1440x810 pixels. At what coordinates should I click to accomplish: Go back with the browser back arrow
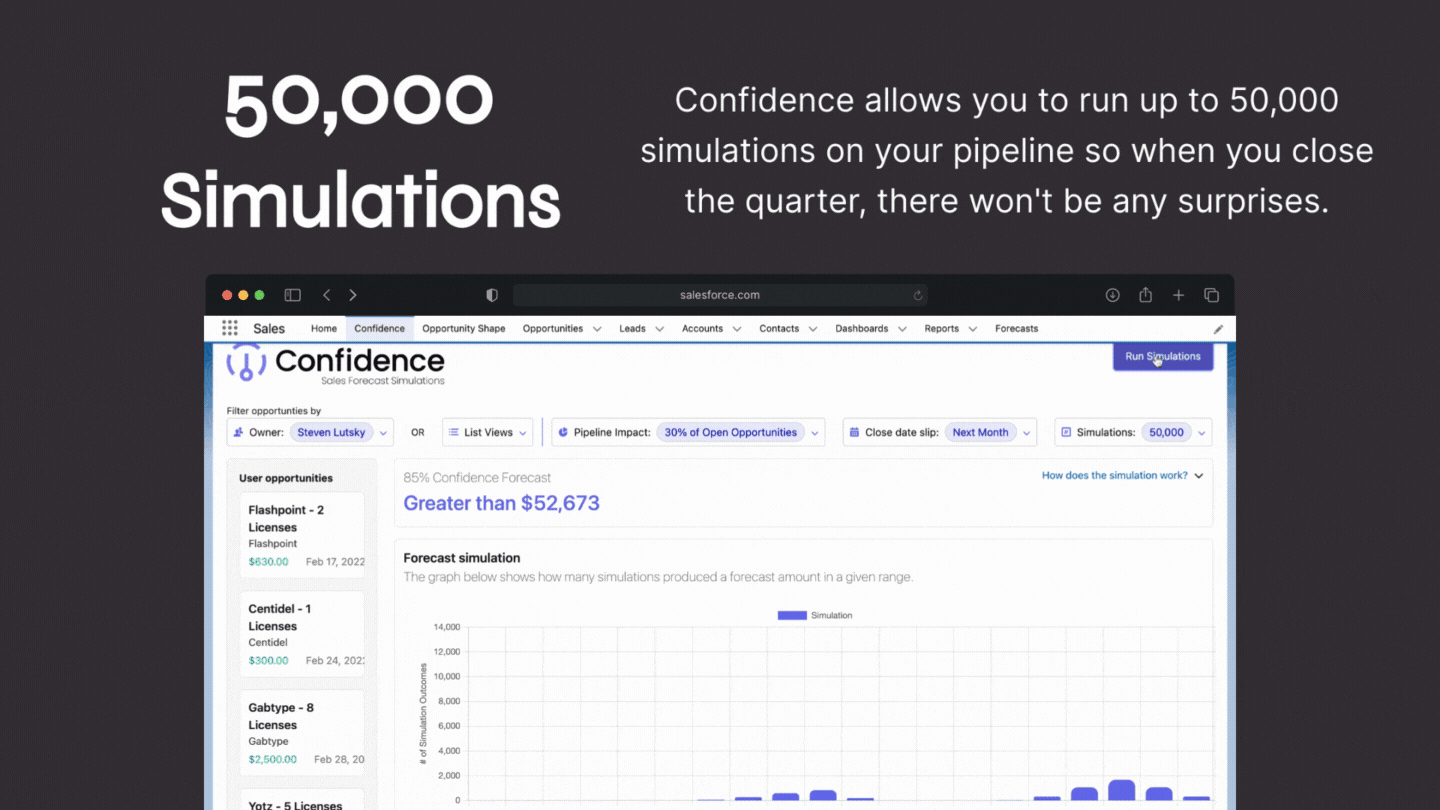click(326, 295)
